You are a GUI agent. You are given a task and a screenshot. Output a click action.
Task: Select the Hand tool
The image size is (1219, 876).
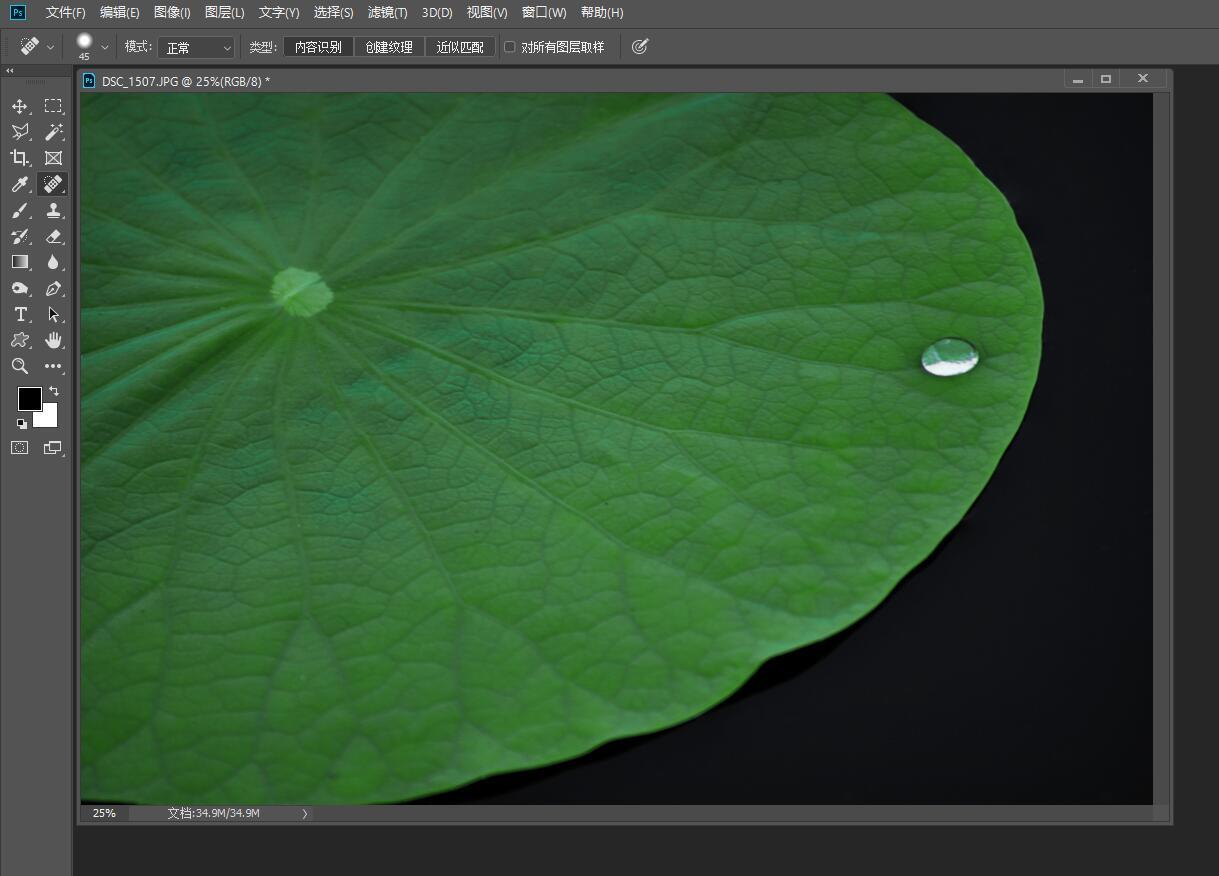coord(54,340)
